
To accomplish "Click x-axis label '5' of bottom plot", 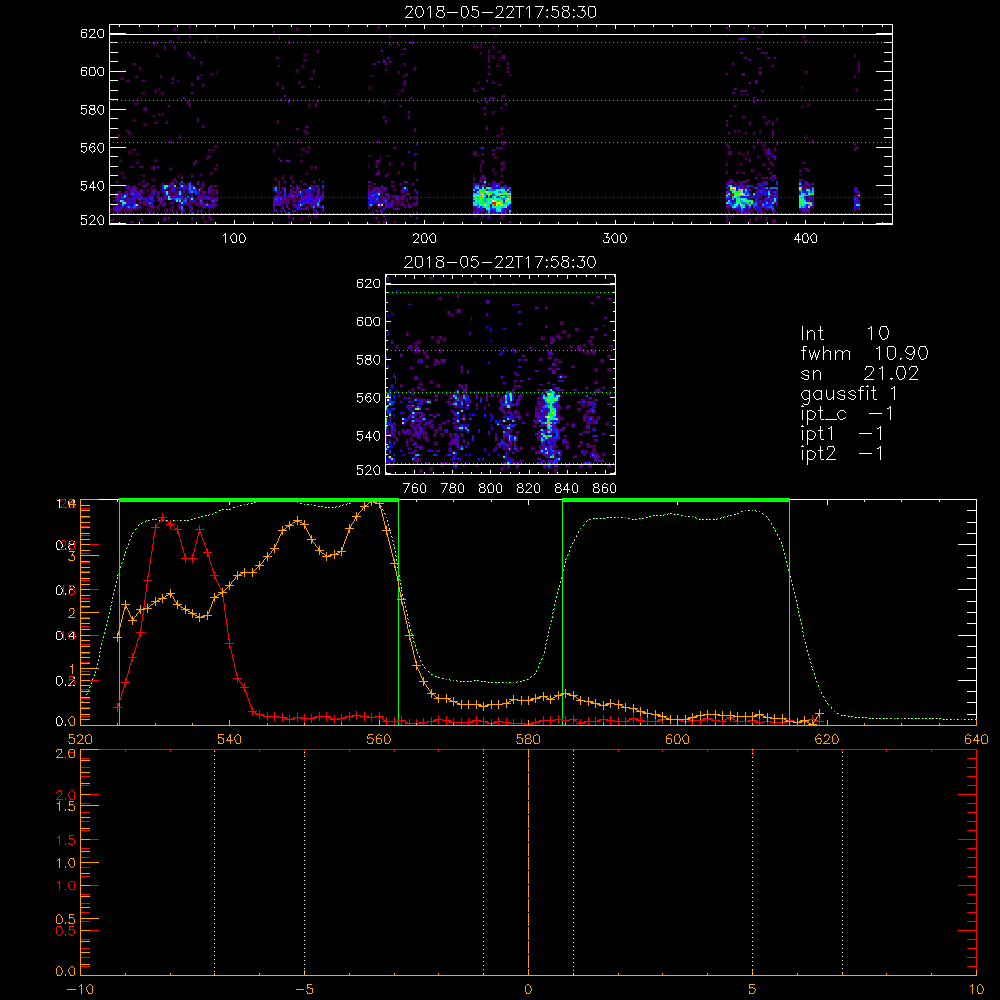I will coord(753,990).
